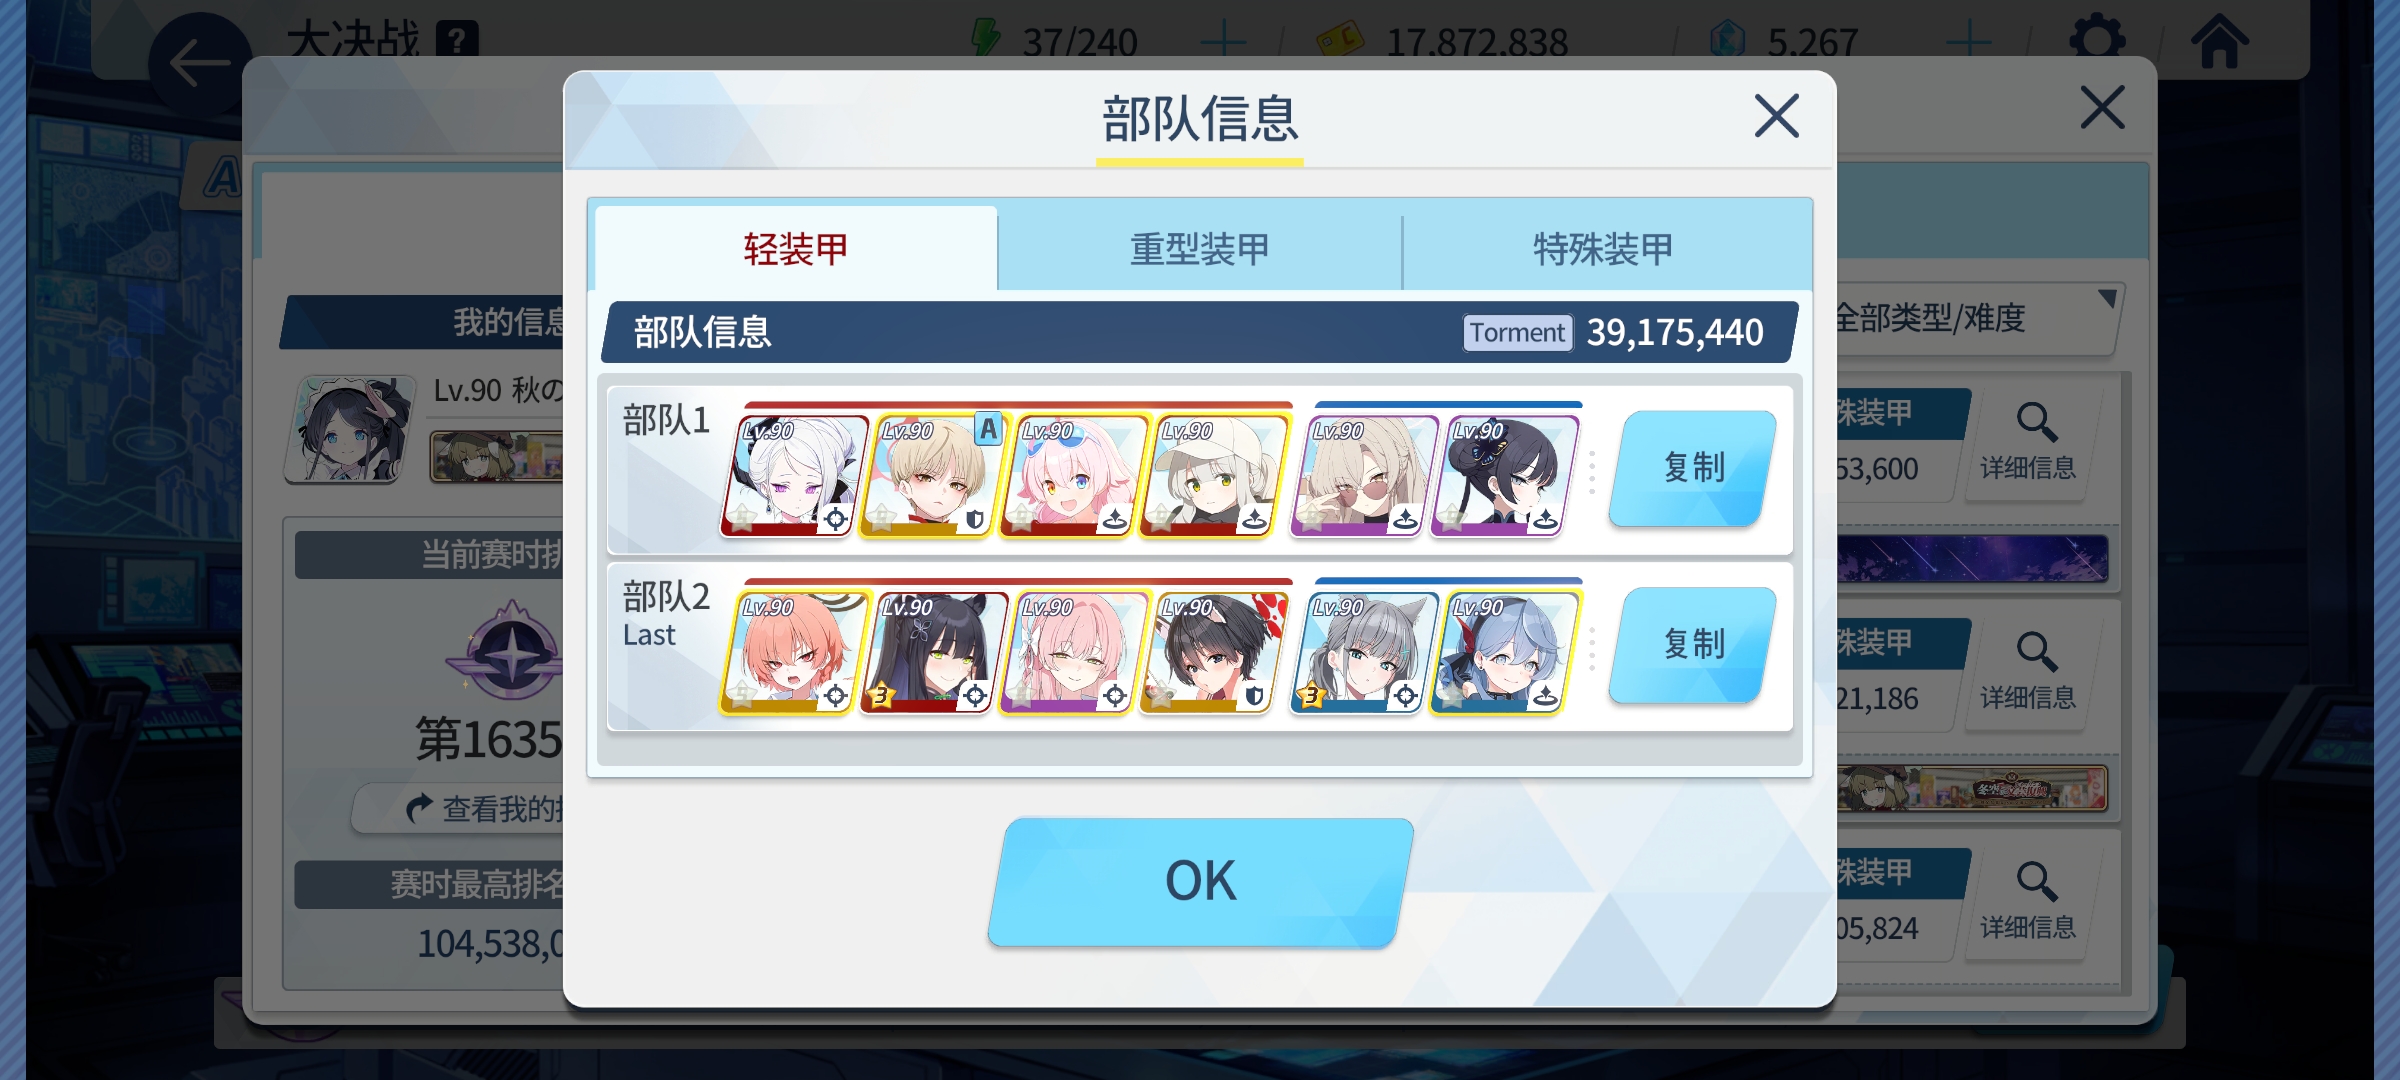Select the white-haired first student in 部队1

(x=795, y=475)
